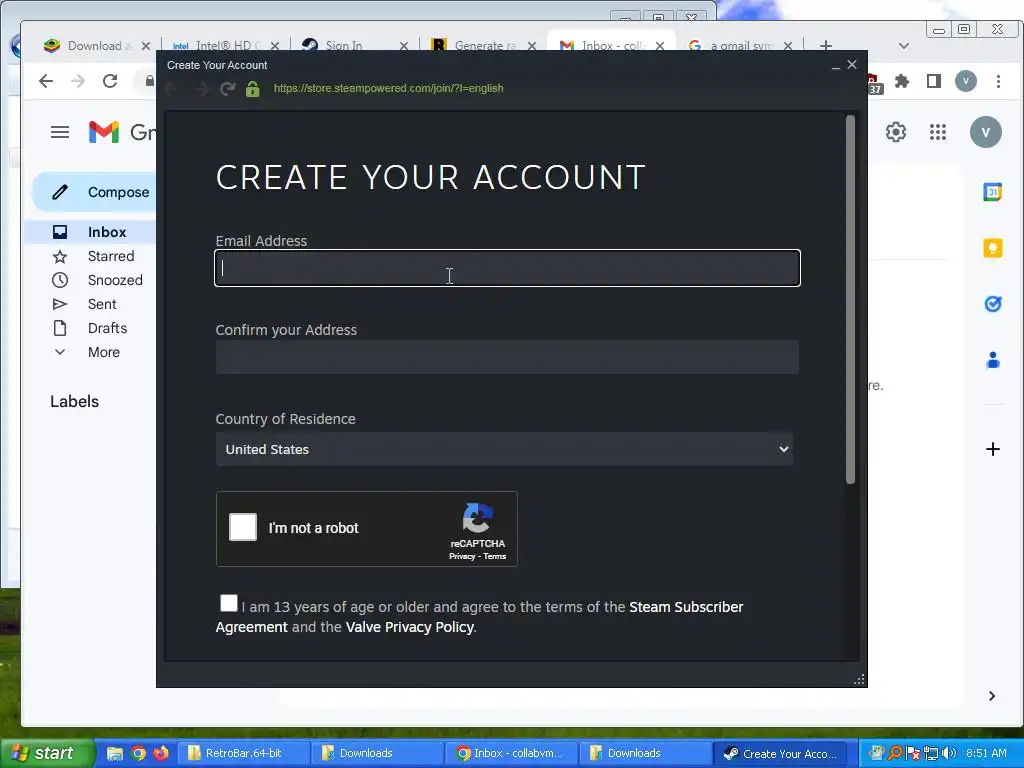Open the Chrome three-dot menu
This screenshot has width=1024, height=768.
point(998,81)
